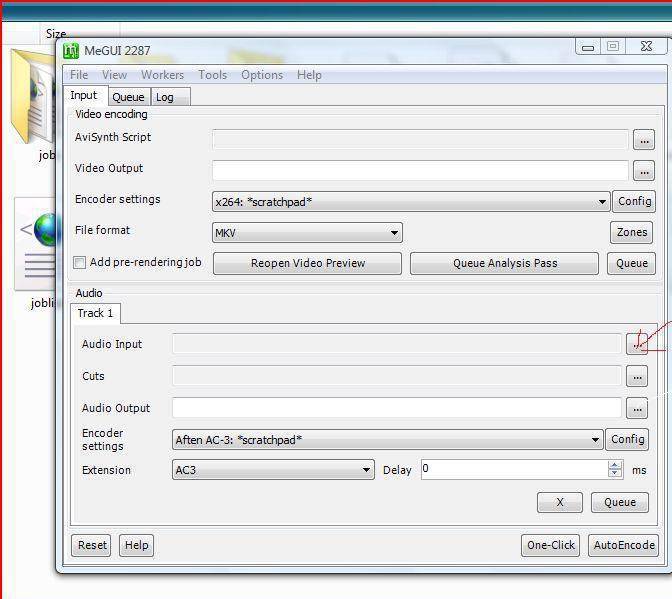The height and width of the screenshot is (599, 672).
Task: Click into the Video Output field
Action: click(x=420, y=171)
